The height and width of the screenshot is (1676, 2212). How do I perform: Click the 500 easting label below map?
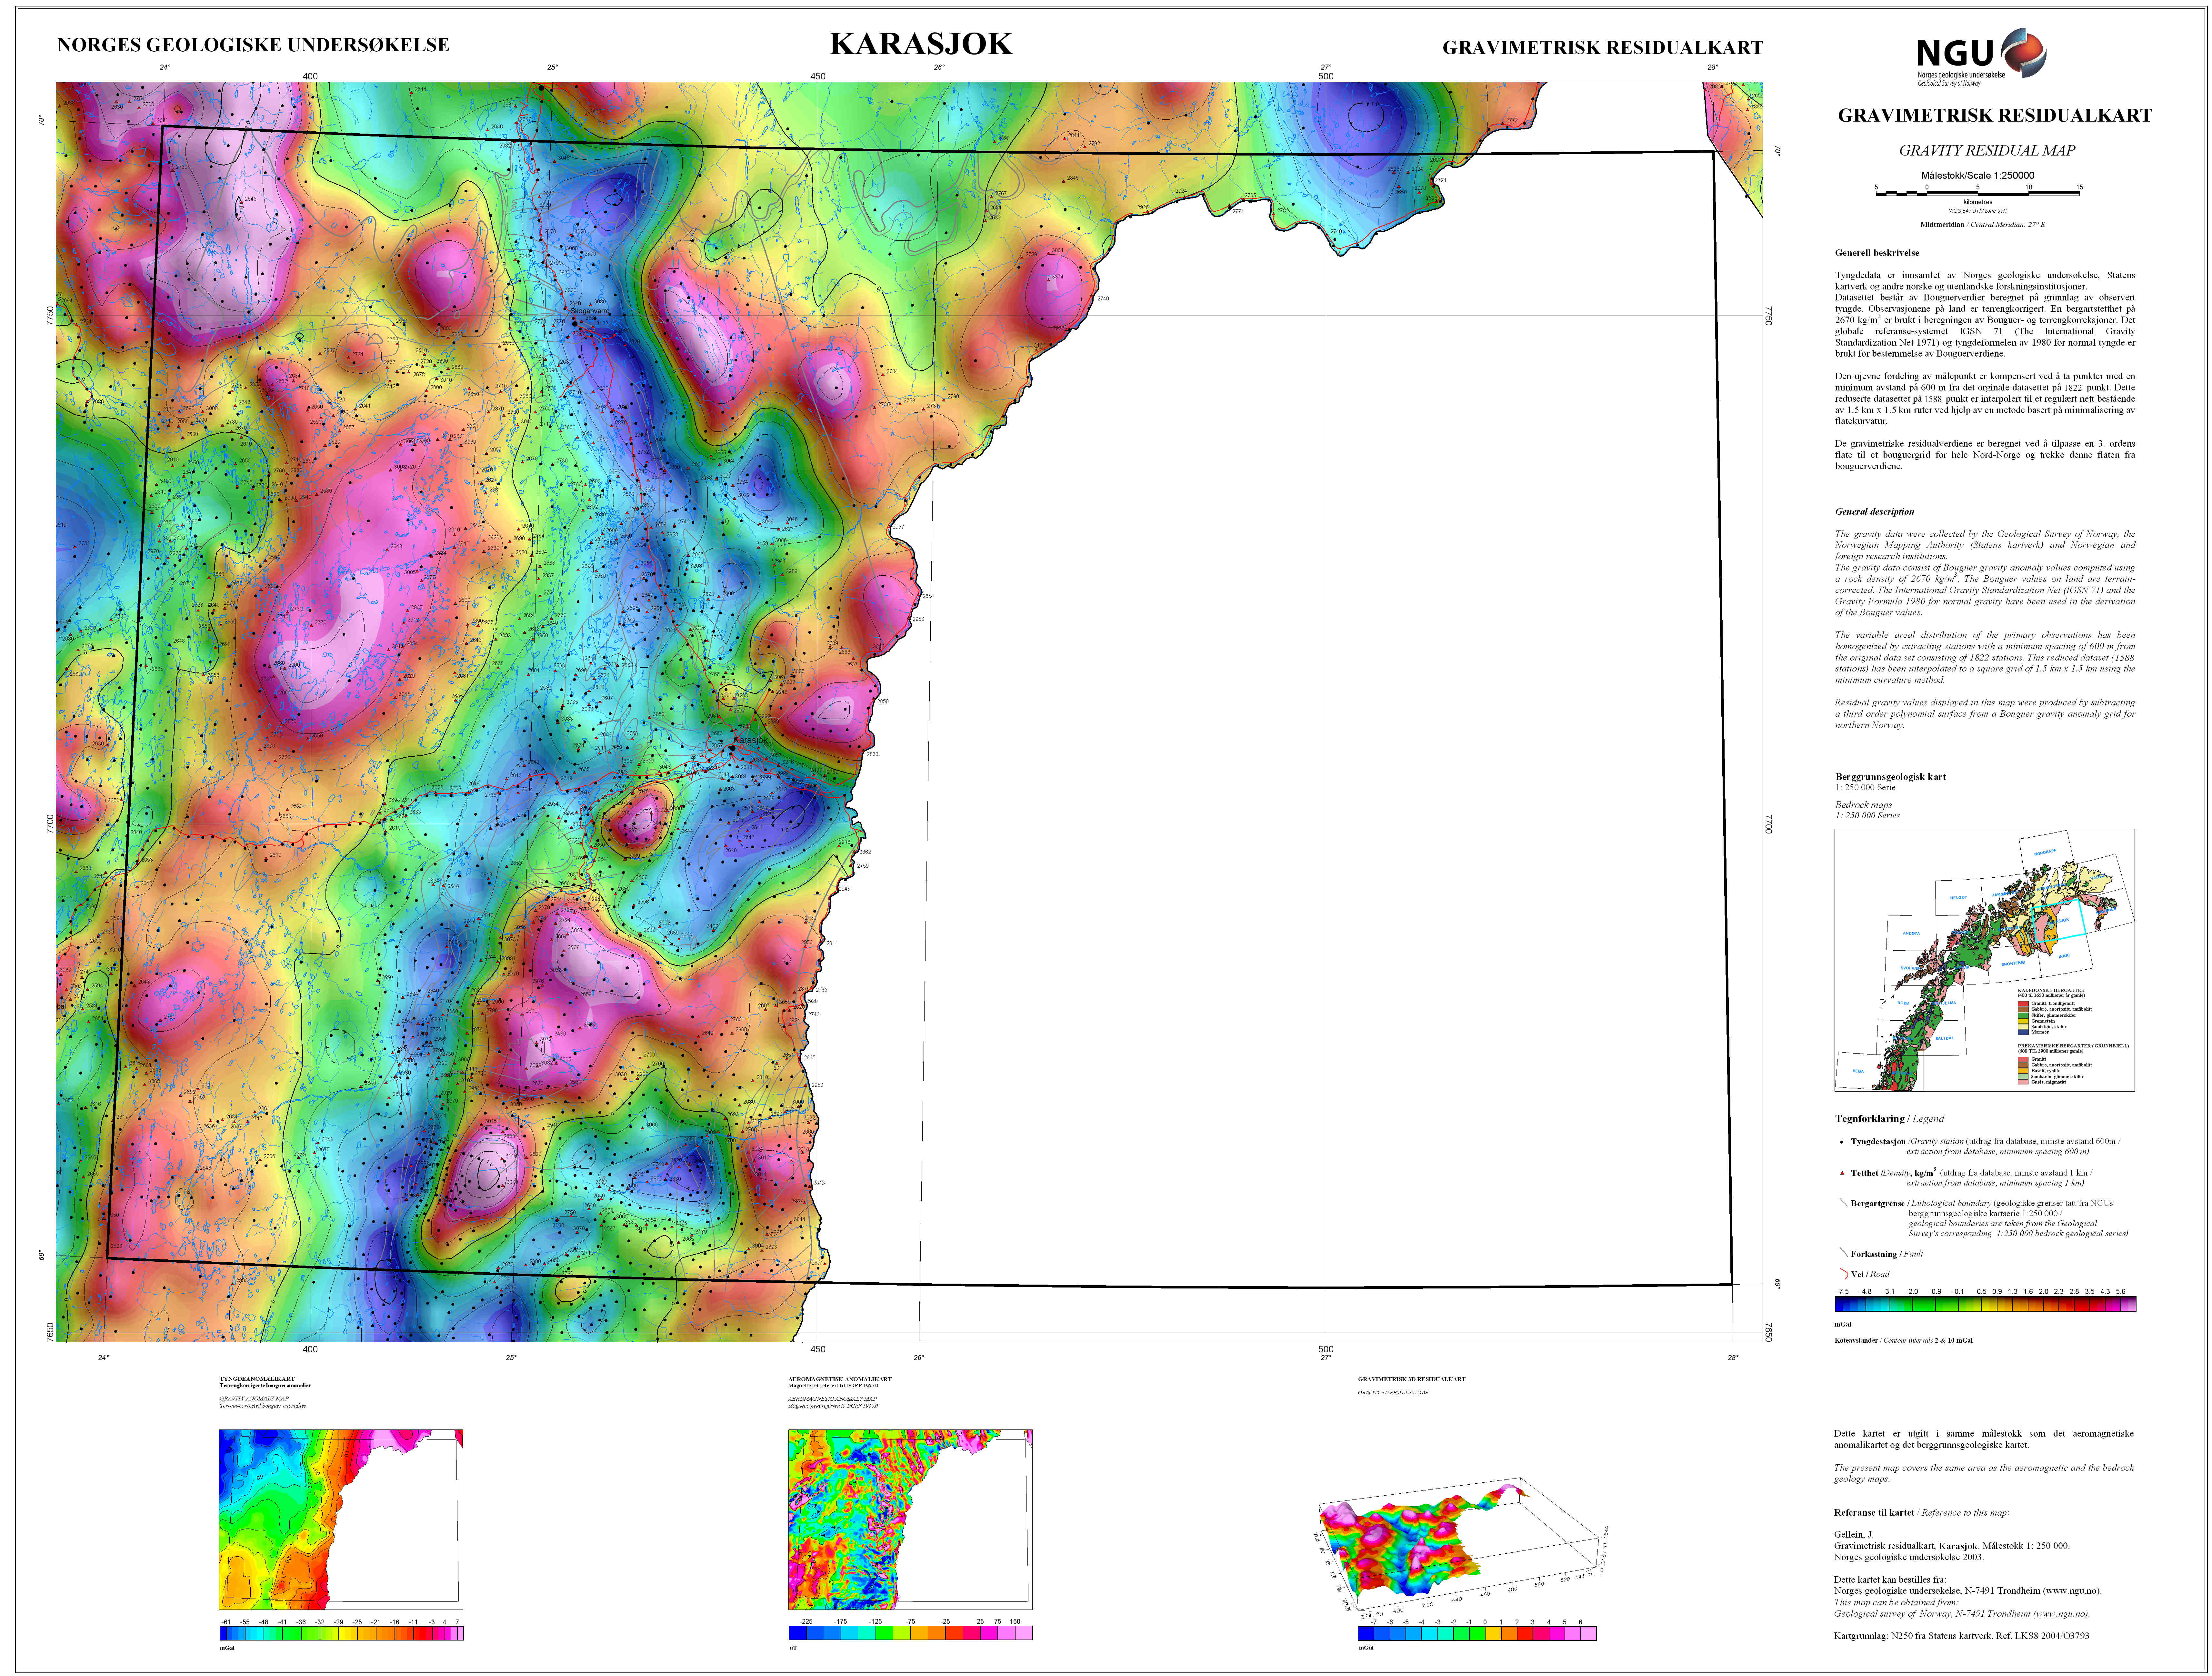click(x=1326, y=1349)
